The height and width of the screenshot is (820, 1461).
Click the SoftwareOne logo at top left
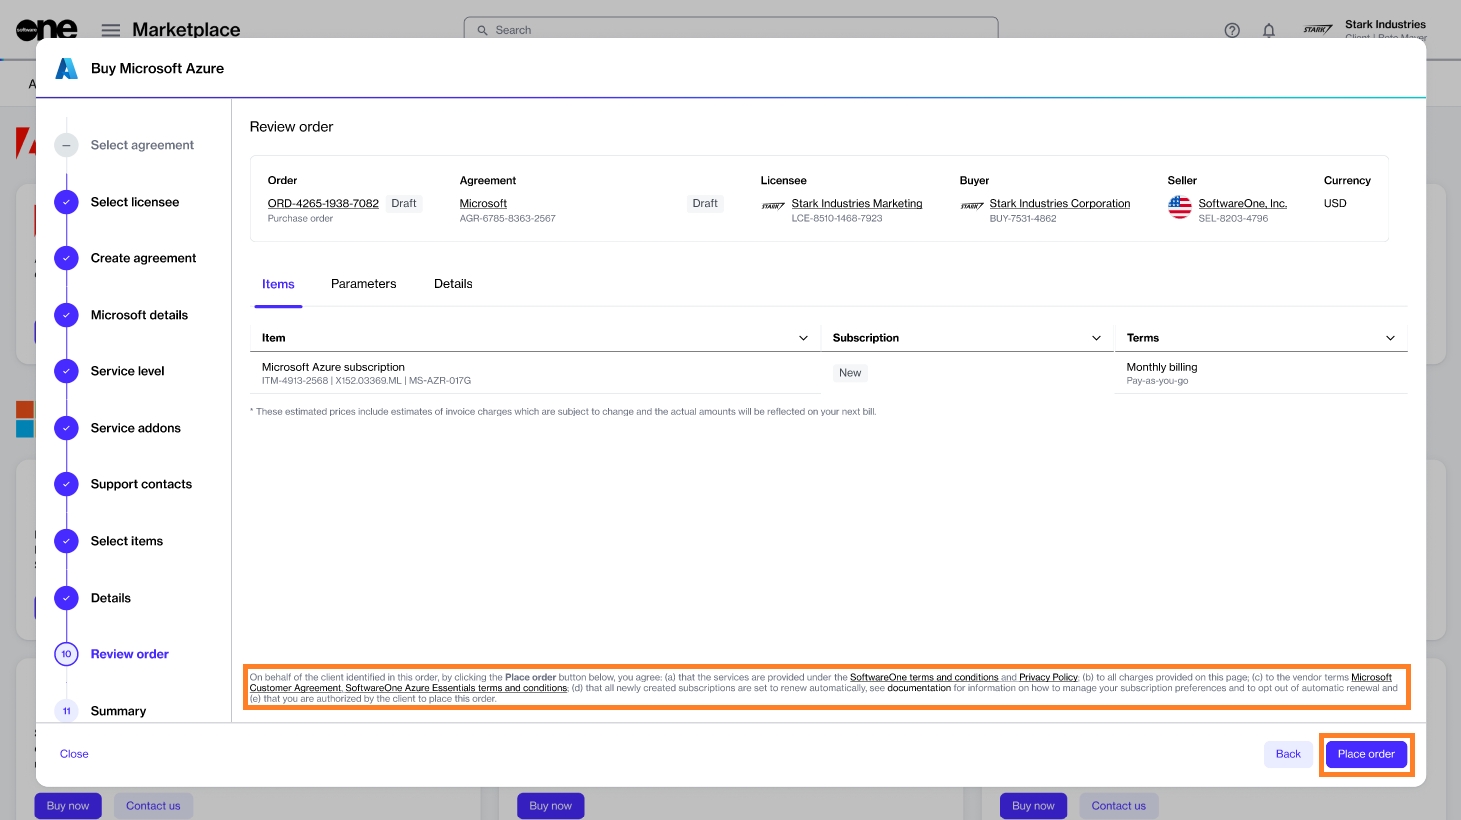[46, 29]
